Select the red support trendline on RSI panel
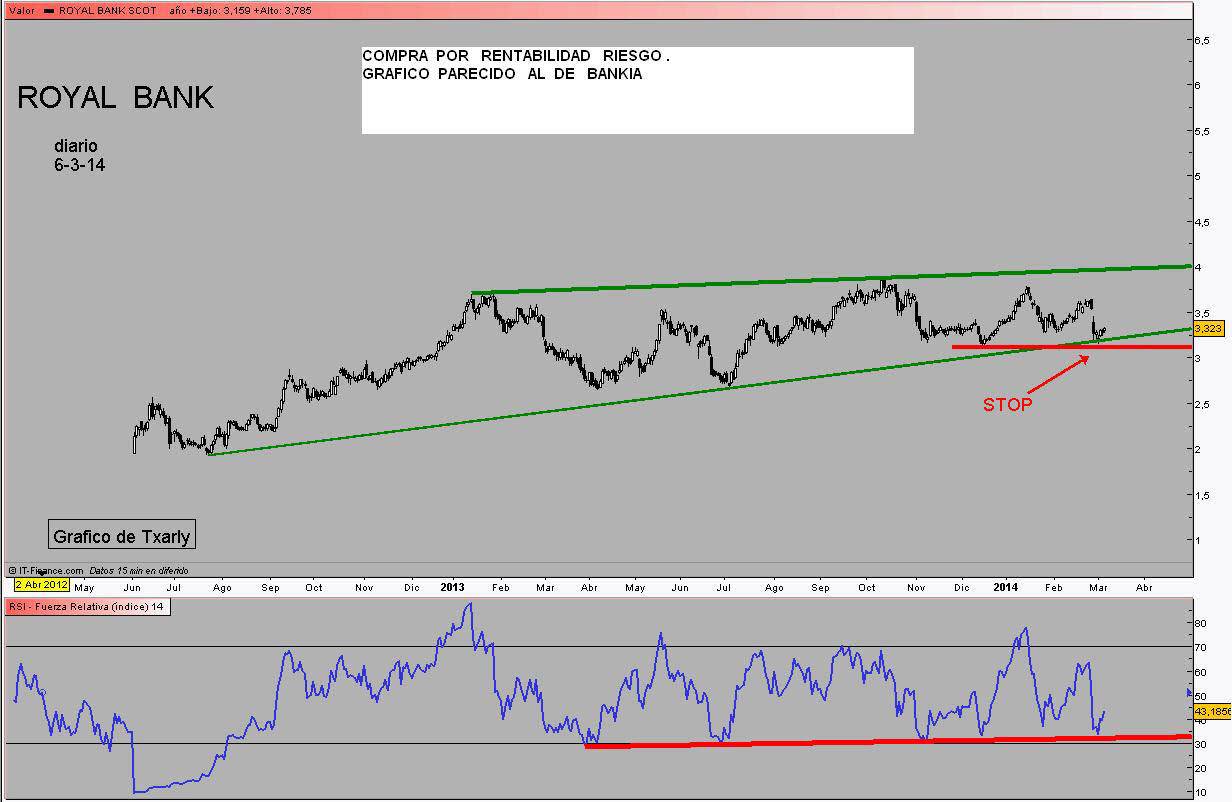 pyautogui.click(x=880, y=741)
